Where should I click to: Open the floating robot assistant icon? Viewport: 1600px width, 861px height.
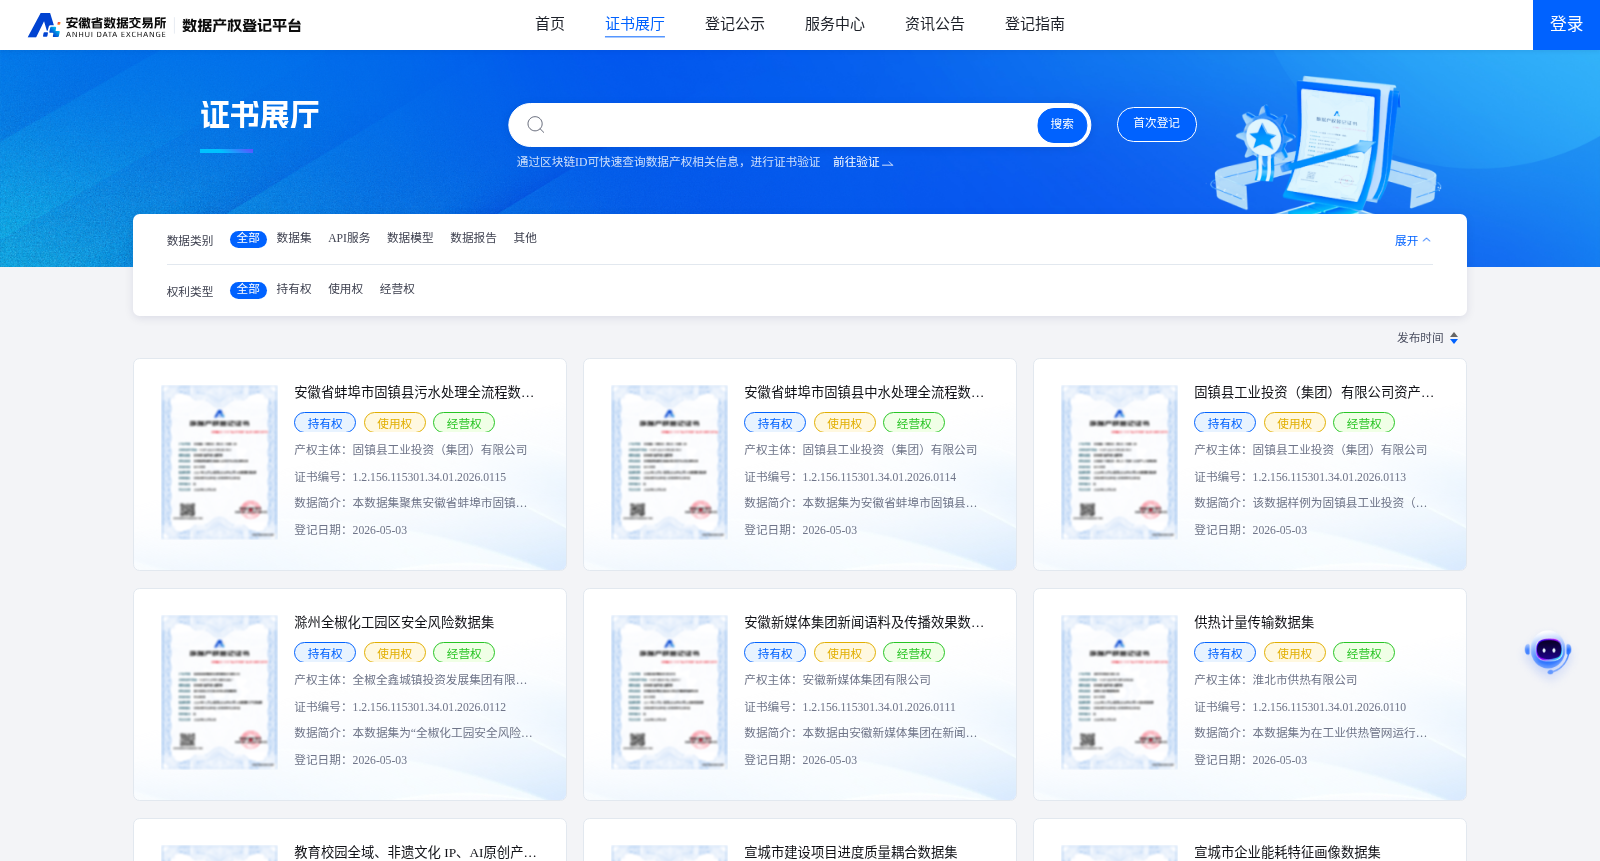click(x=1548, y=653)
